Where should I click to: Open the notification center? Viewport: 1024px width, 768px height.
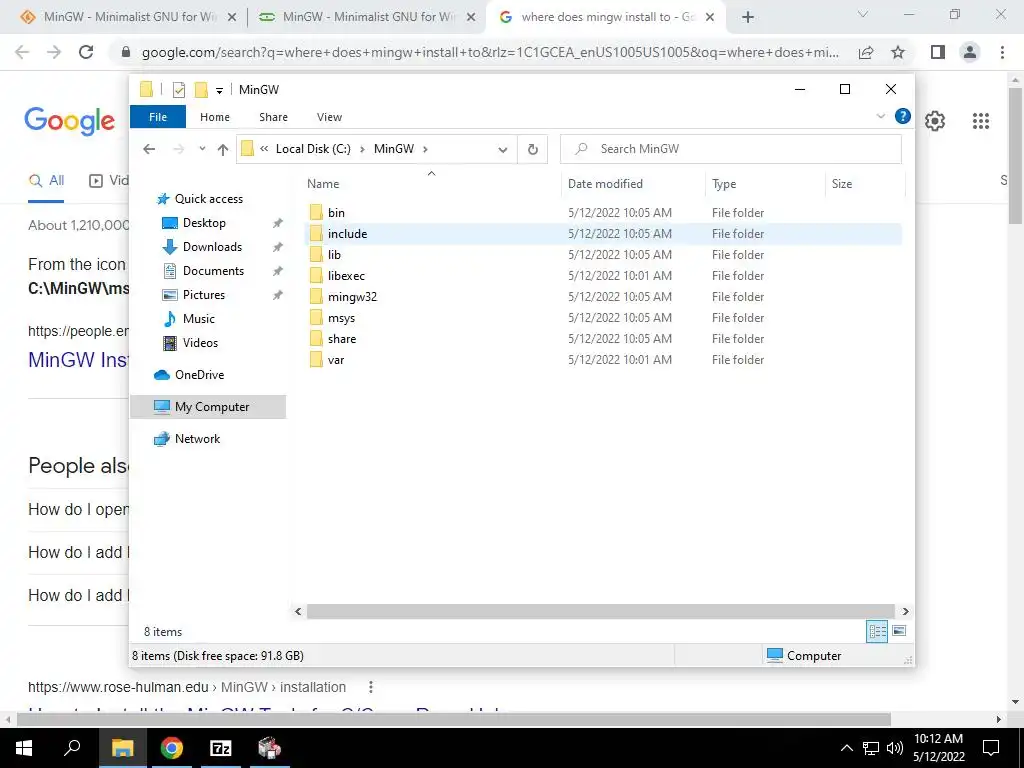pos(991,748)
